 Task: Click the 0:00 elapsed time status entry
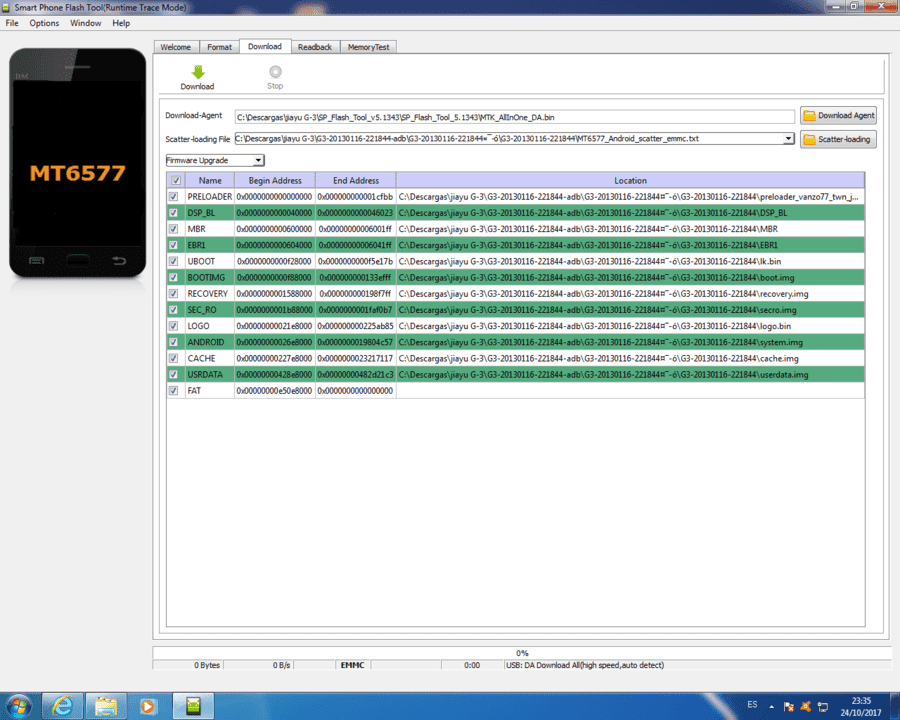472,665
